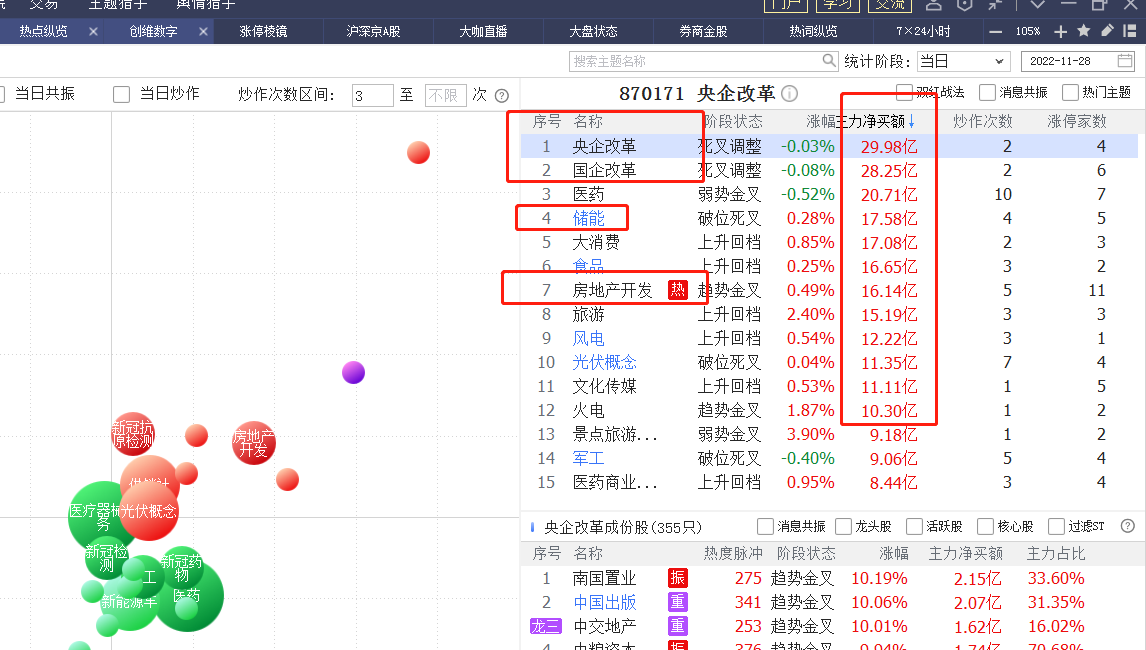Click the purple 龙三 badge
The height and width of the screenshot is (650, 1146).
545,626
